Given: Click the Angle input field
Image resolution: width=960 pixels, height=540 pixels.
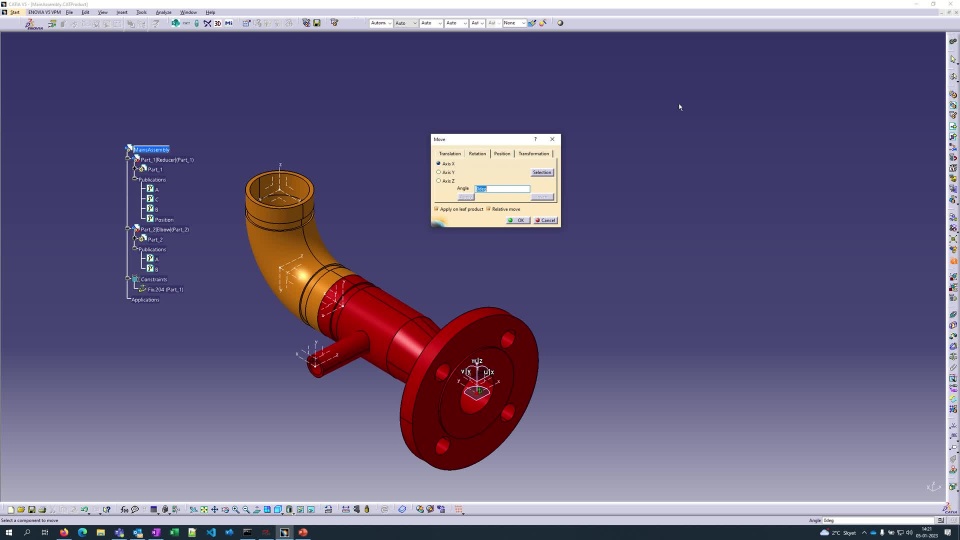Looking at the screenshot, I should coord(502,189).
